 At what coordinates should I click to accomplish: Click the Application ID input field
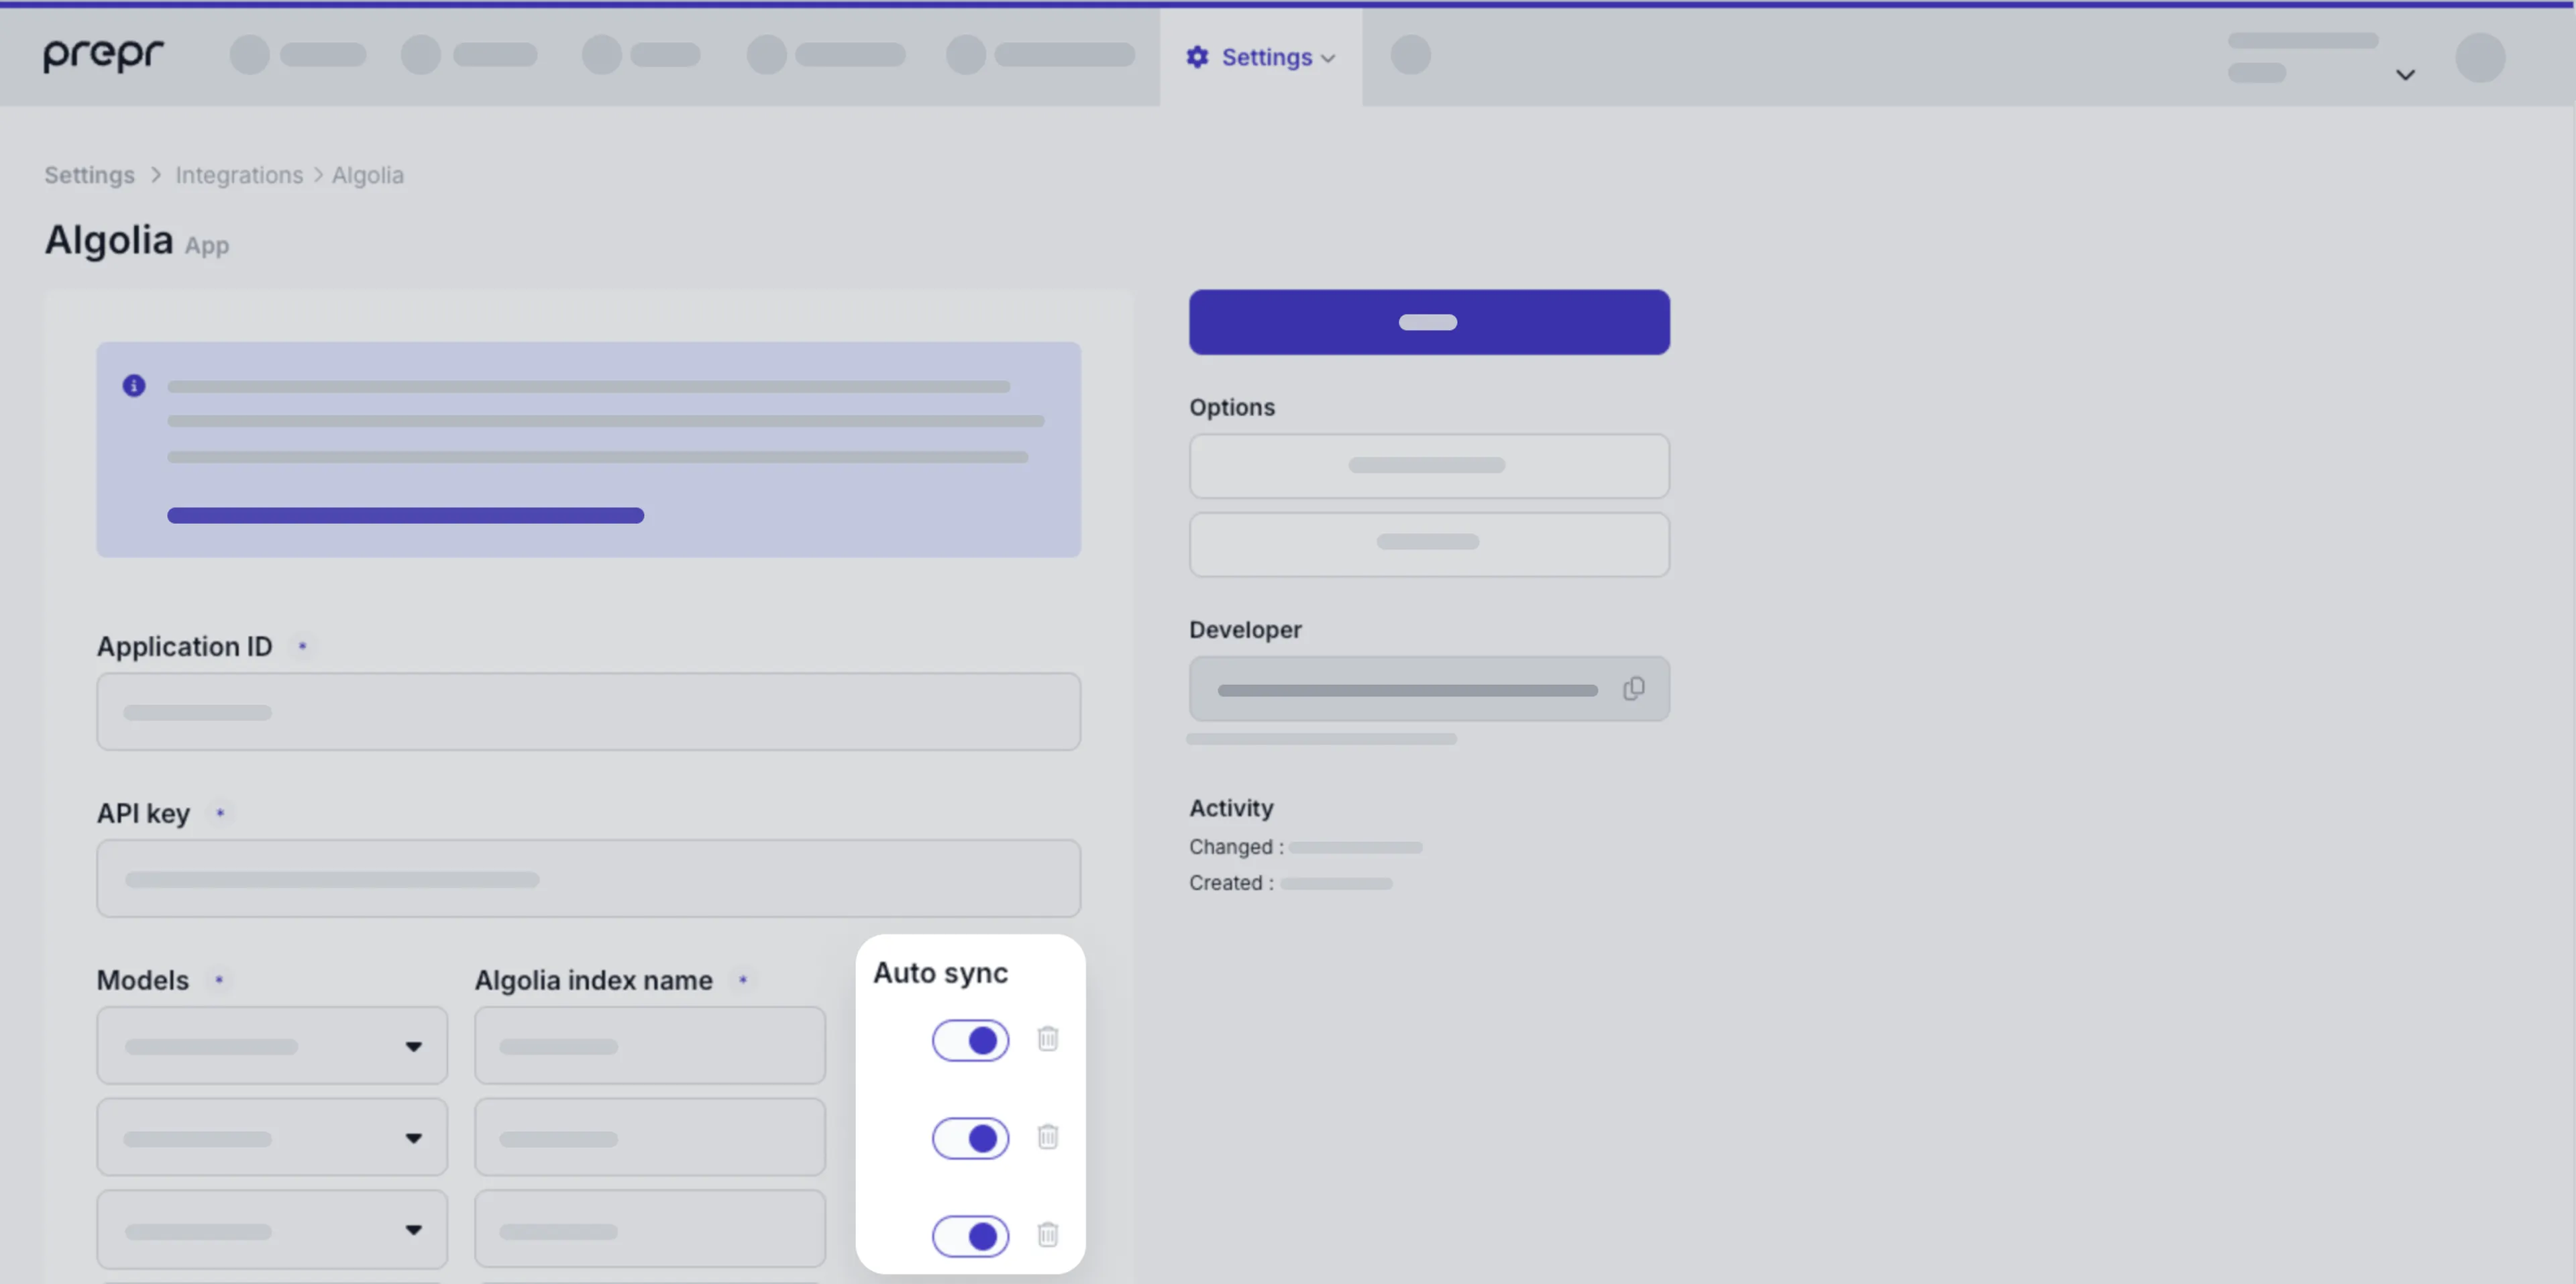588,712
